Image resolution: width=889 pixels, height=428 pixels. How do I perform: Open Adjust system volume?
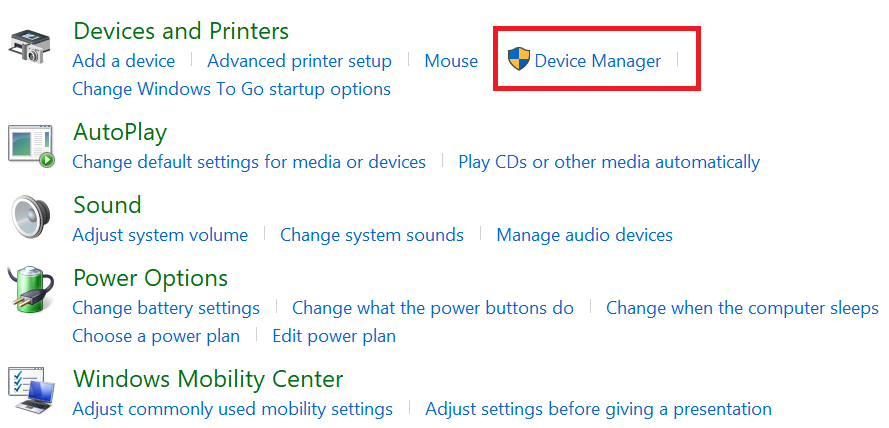pyautogui.click(x=160, y=235)
